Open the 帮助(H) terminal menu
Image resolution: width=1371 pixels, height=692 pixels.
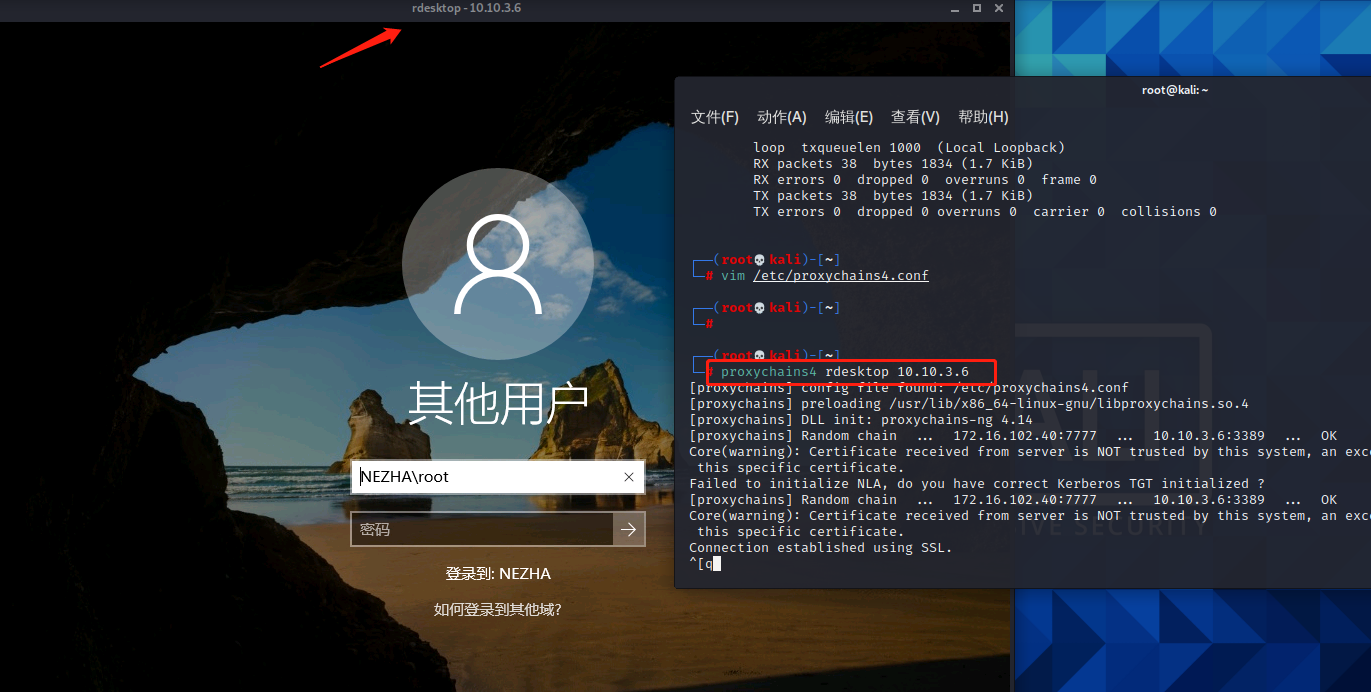(983, 117)
